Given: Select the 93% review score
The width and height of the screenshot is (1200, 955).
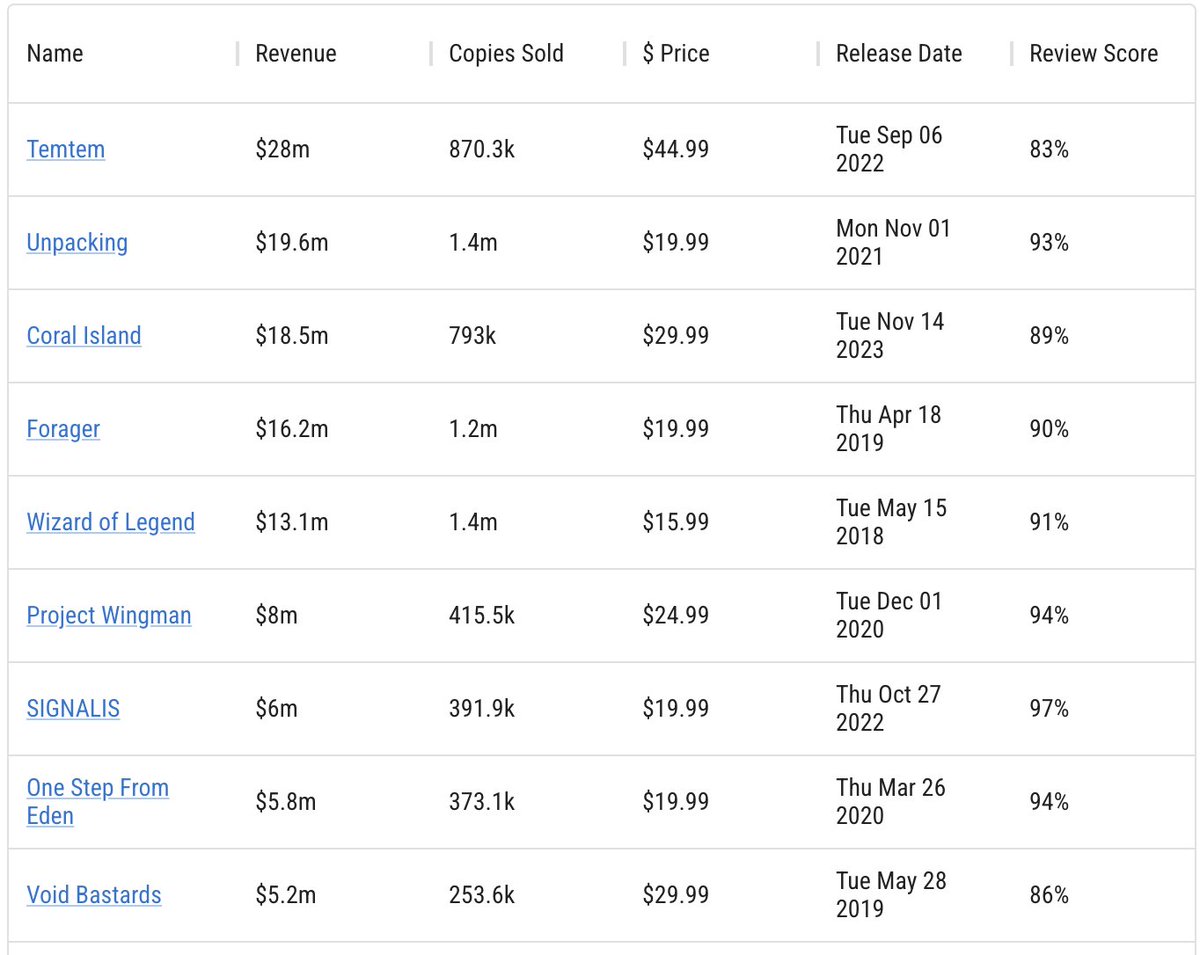Looking at the screenshot, I should 1049,242.
